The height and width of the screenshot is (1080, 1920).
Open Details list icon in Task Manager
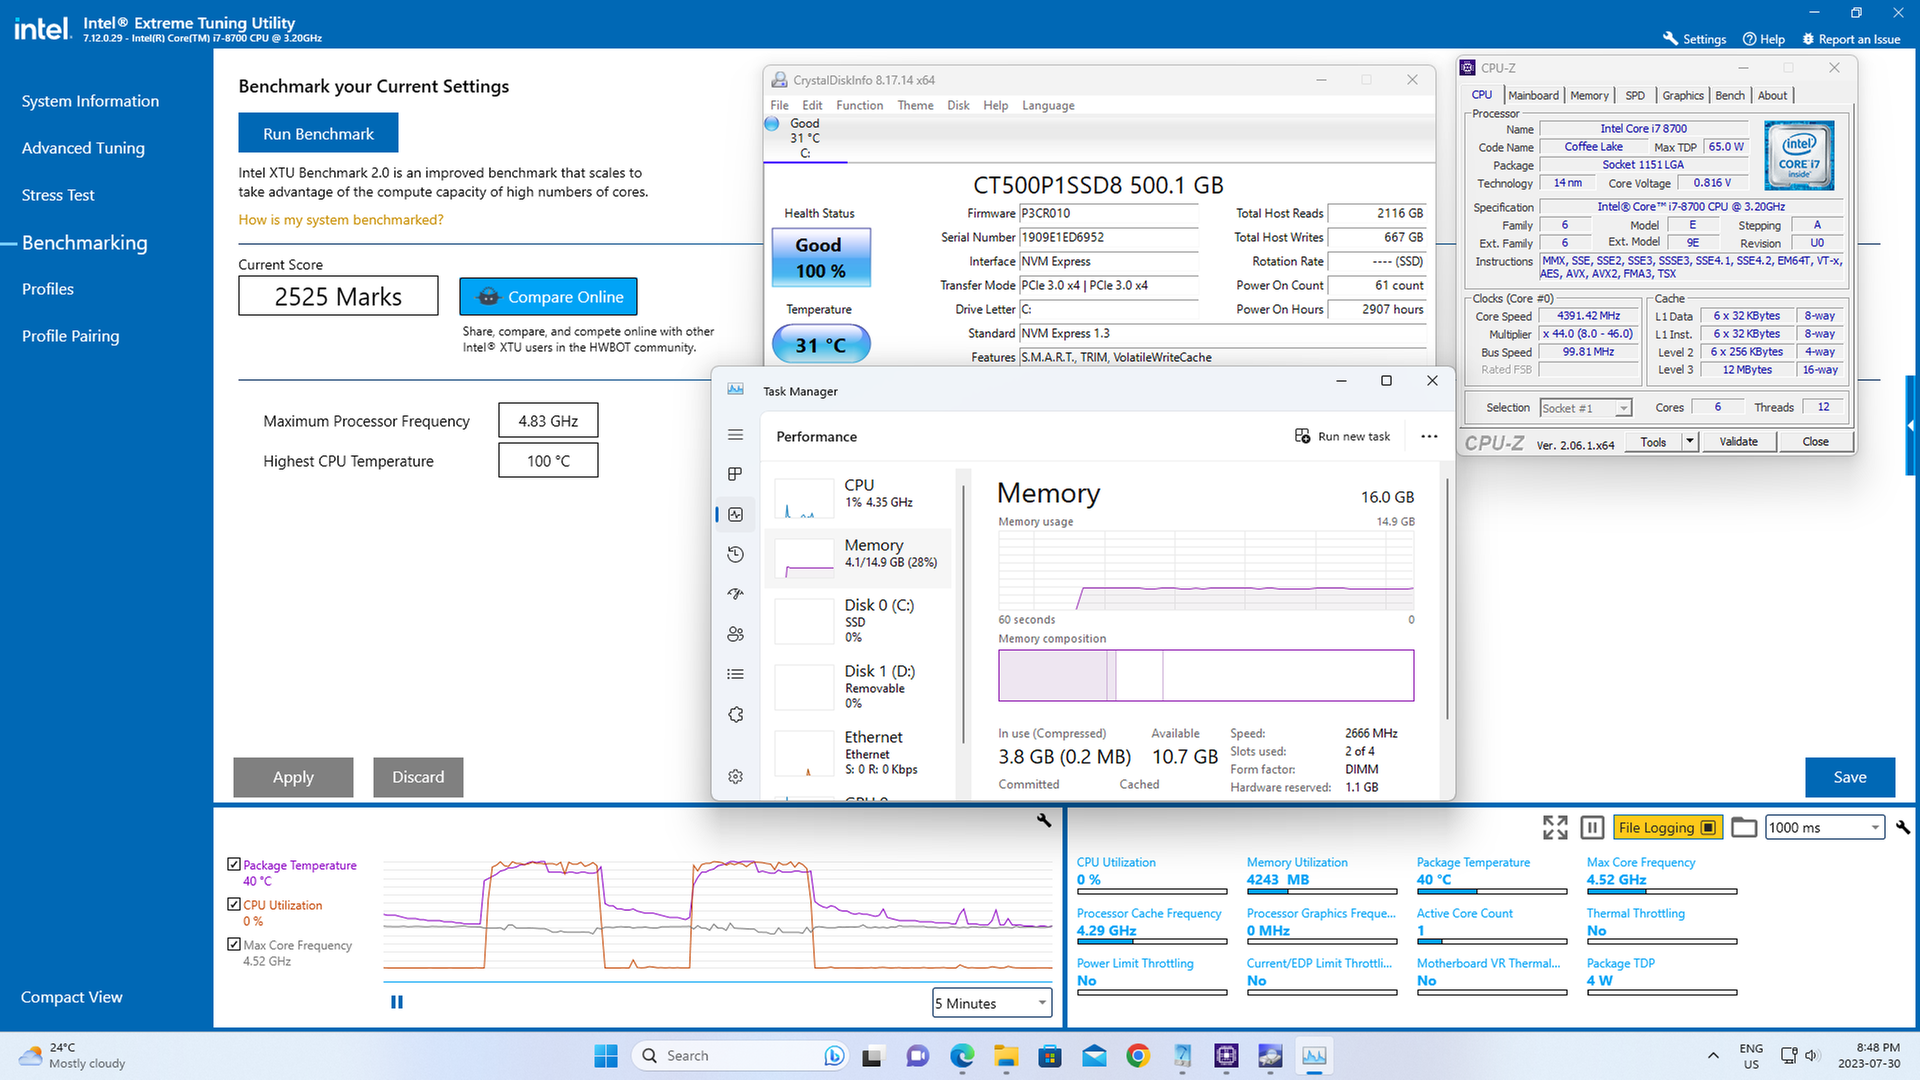(x=736, y=674)
